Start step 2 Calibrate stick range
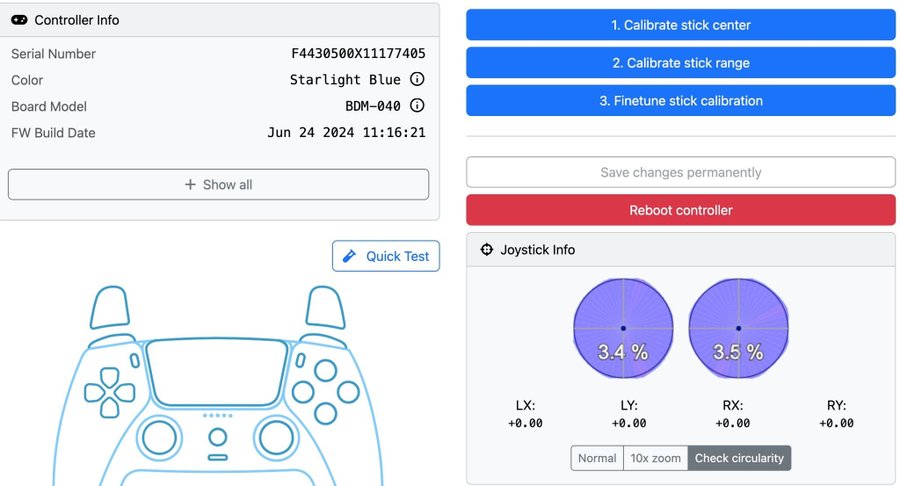This screenshot has height=486, width=900. pyautogui.click(x=680, y=63)
